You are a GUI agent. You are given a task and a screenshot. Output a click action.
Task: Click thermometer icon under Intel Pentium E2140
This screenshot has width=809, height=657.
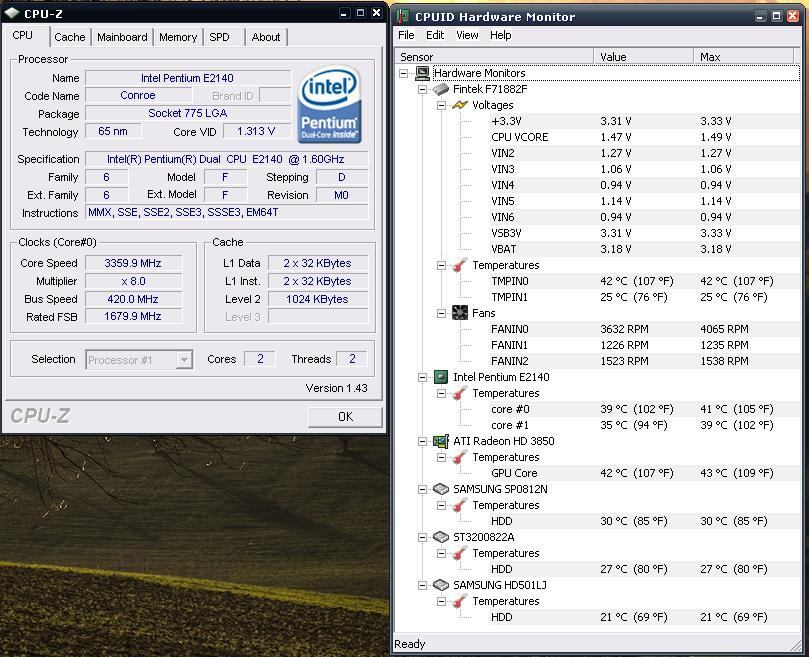pos(460,393)
